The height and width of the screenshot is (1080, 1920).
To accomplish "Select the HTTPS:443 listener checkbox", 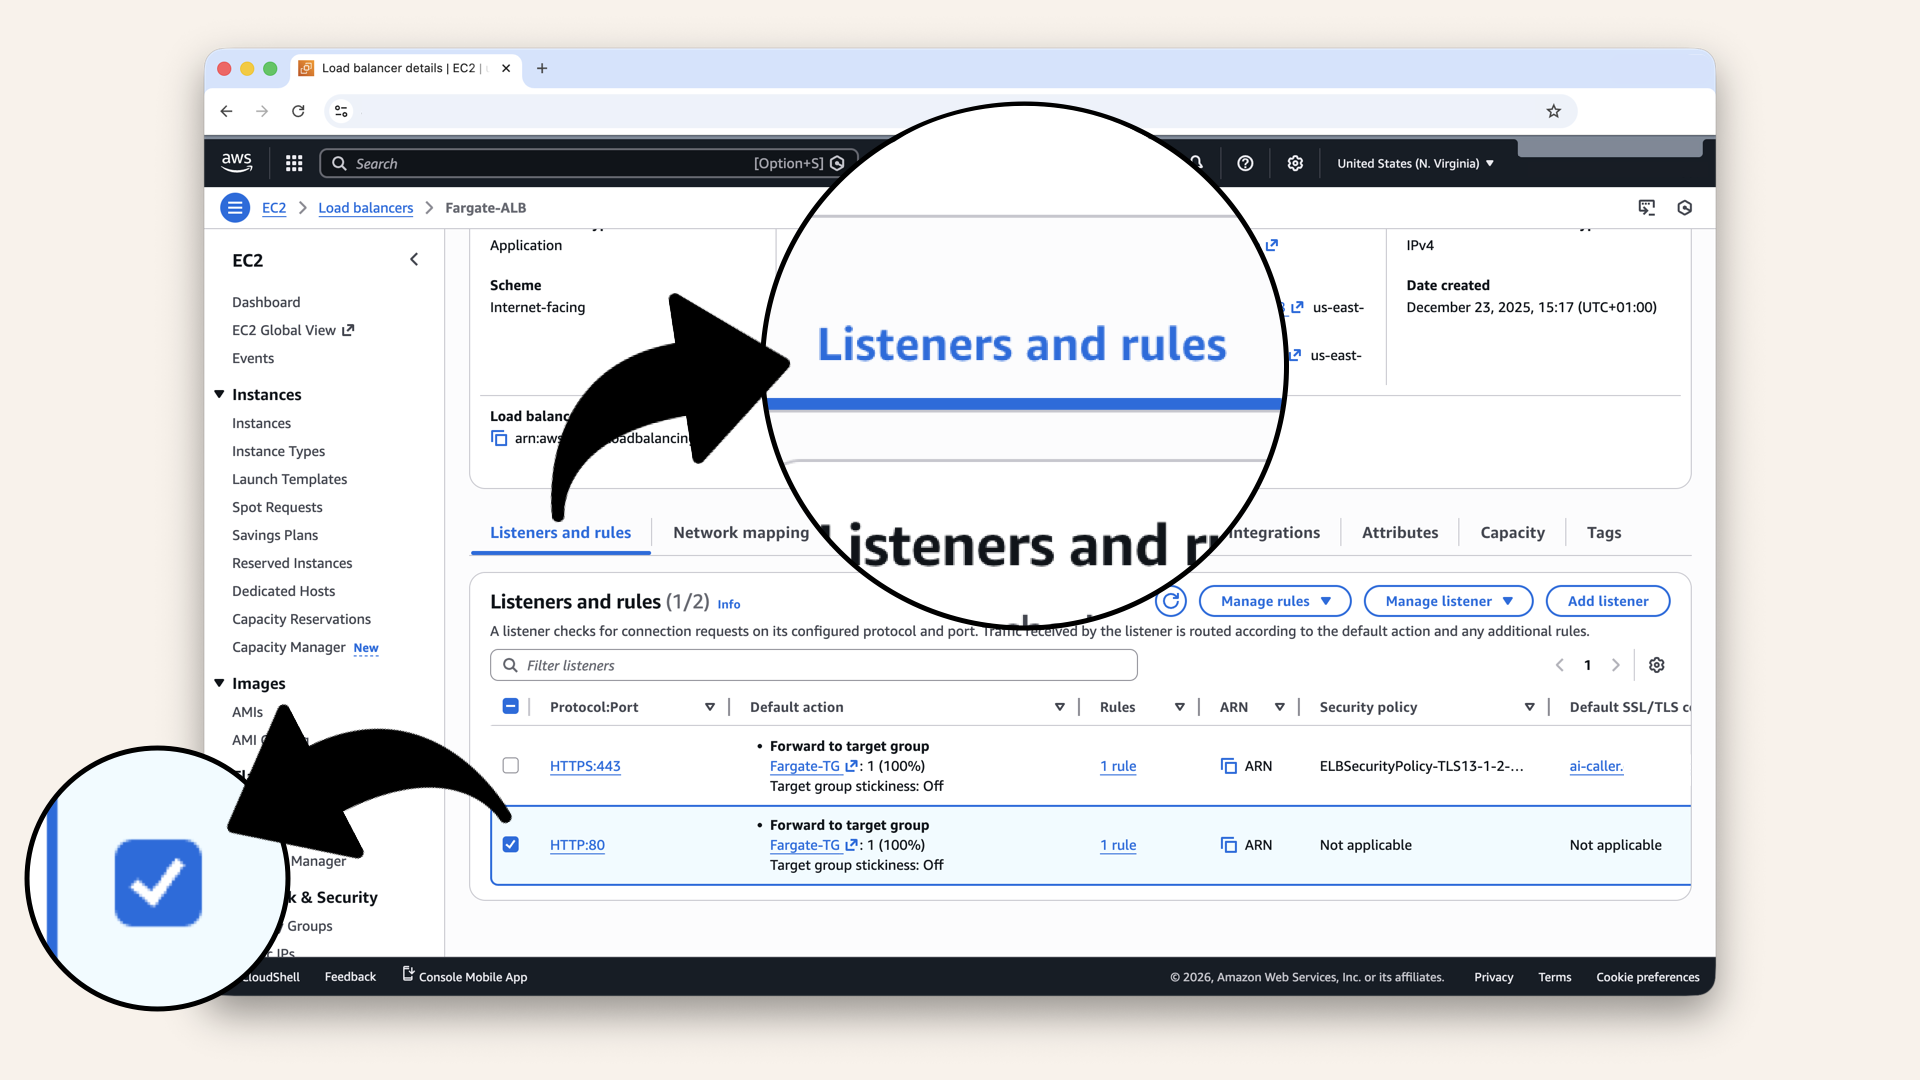I will pyautogui.click(x=511, y=765).
